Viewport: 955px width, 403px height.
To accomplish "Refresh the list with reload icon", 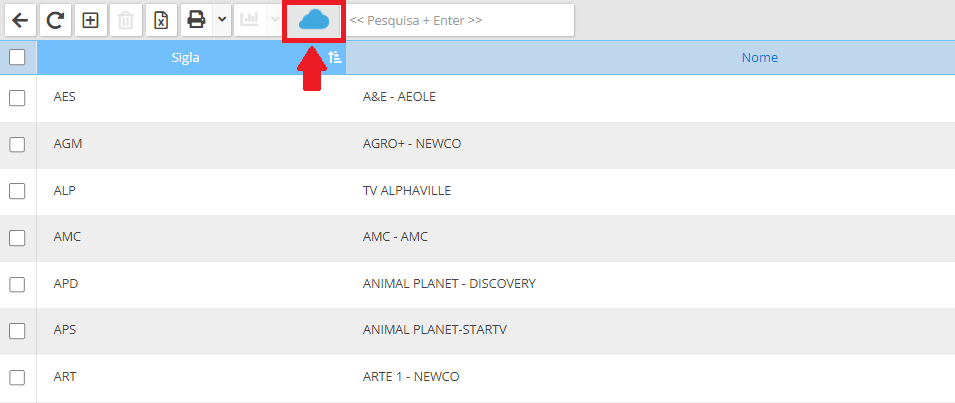I will [x=55, y=20].
